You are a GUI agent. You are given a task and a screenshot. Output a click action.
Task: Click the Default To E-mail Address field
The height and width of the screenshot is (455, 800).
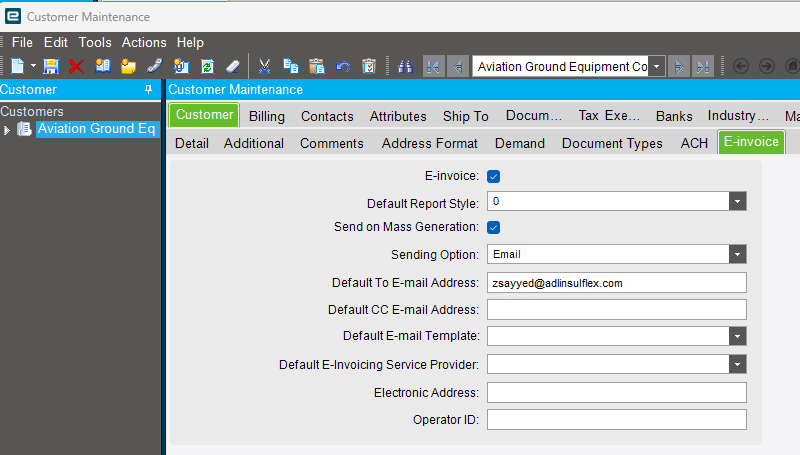pyautogui.click(x=616, y=283)
